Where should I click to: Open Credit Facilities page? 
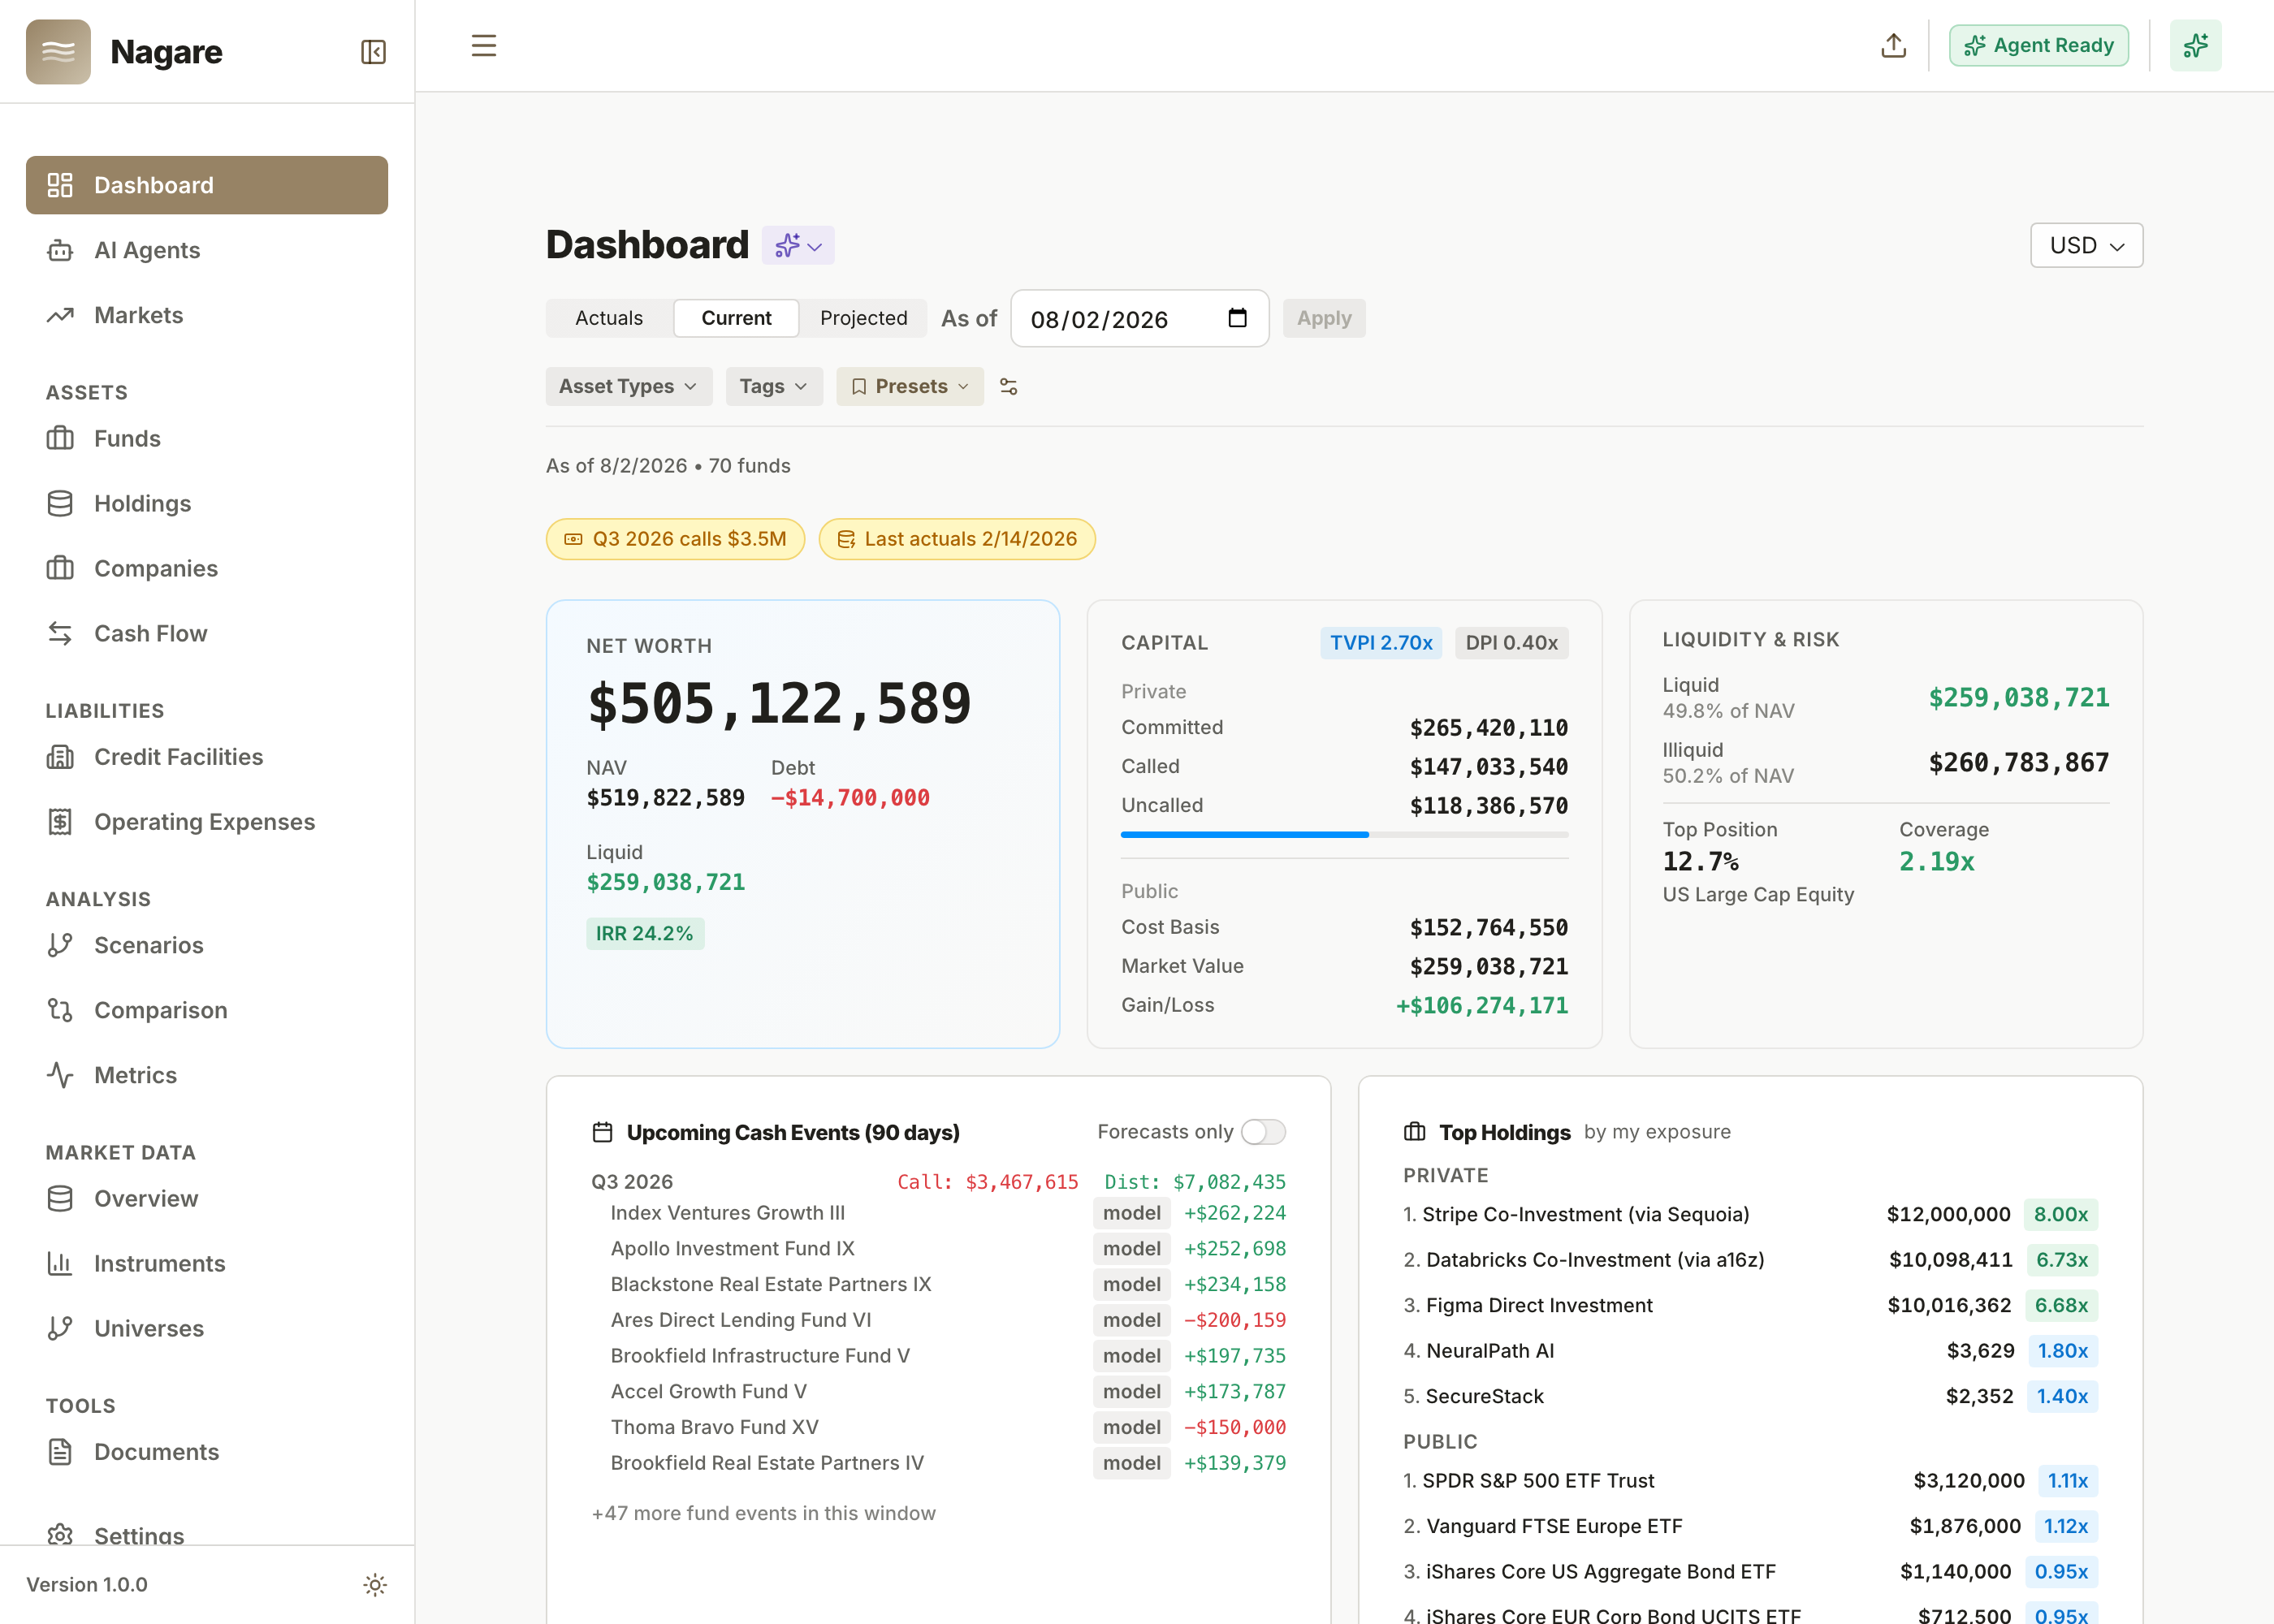pyautogui.click(x=207, y=757)
